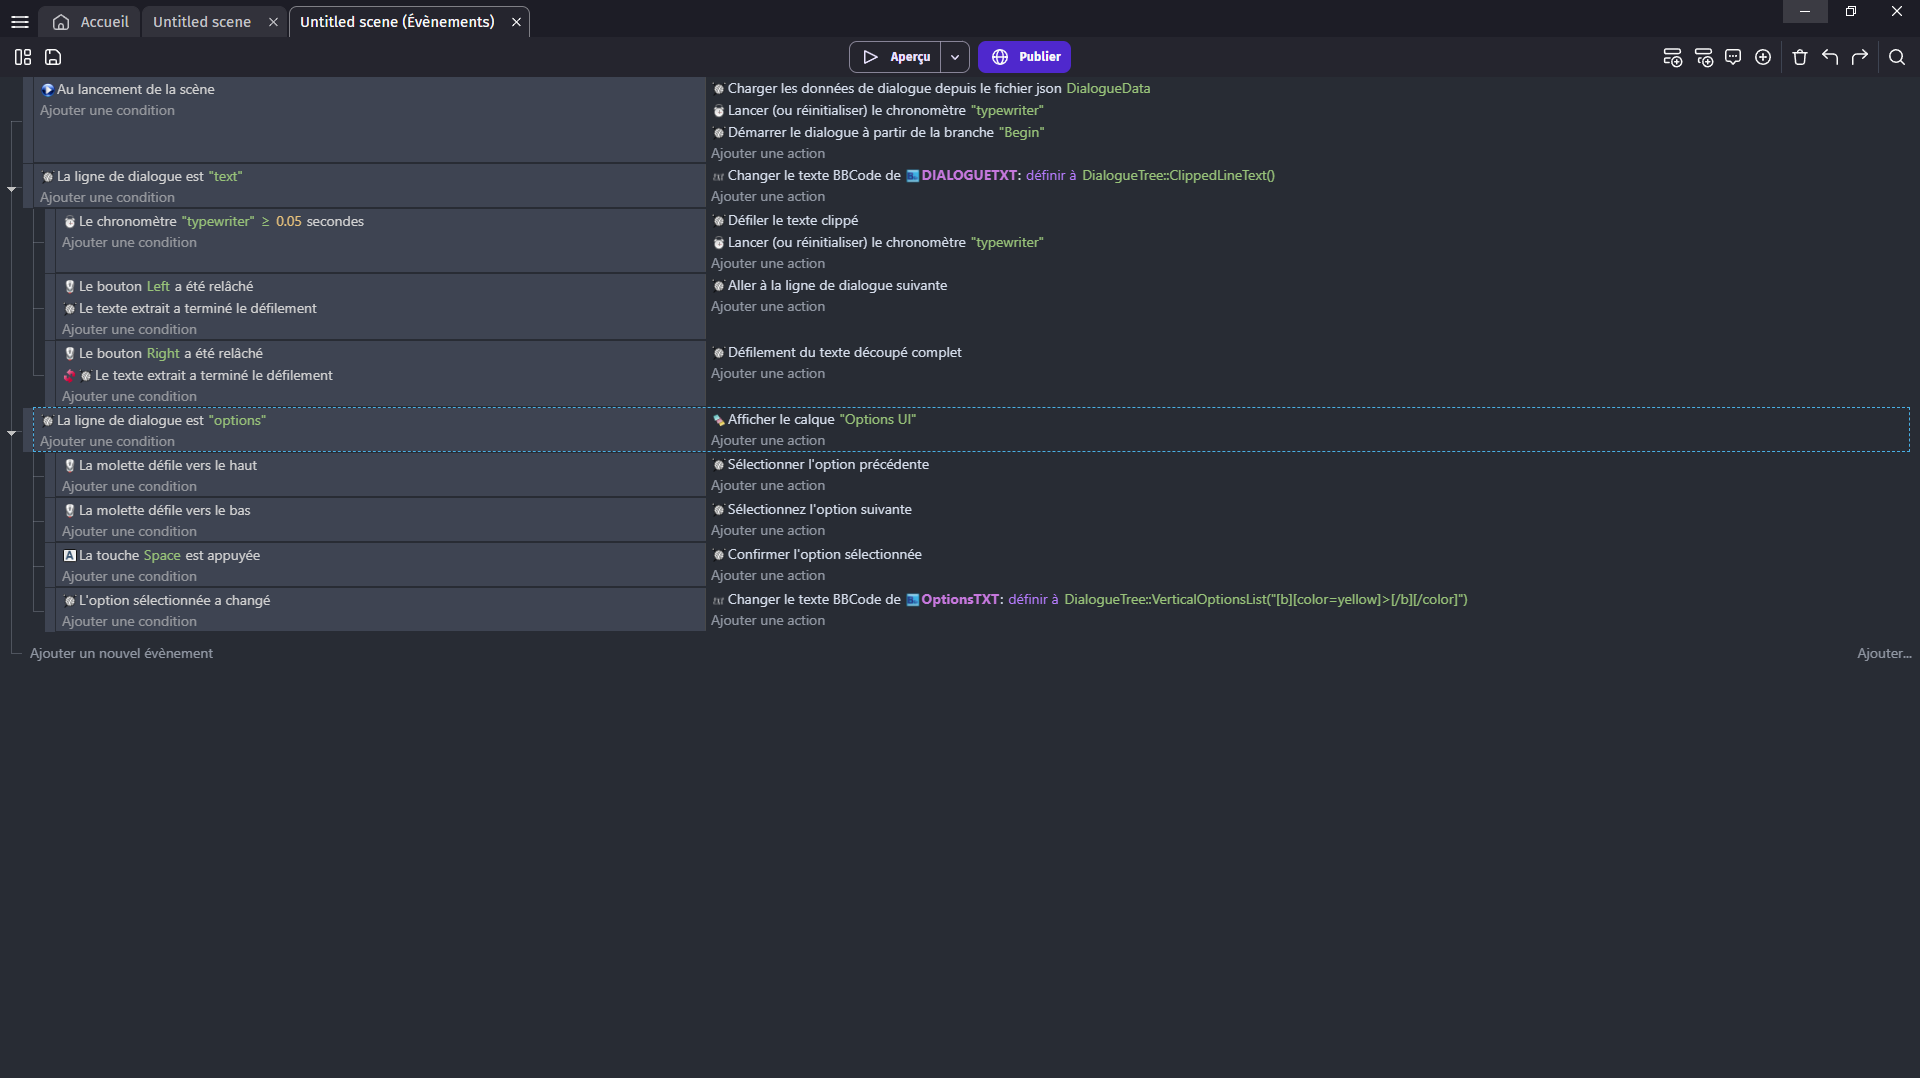Image resolution: width=1920 pixels, height=1078 pixels.
Task: Add condition to the Space key event
Action: [129, 576]
